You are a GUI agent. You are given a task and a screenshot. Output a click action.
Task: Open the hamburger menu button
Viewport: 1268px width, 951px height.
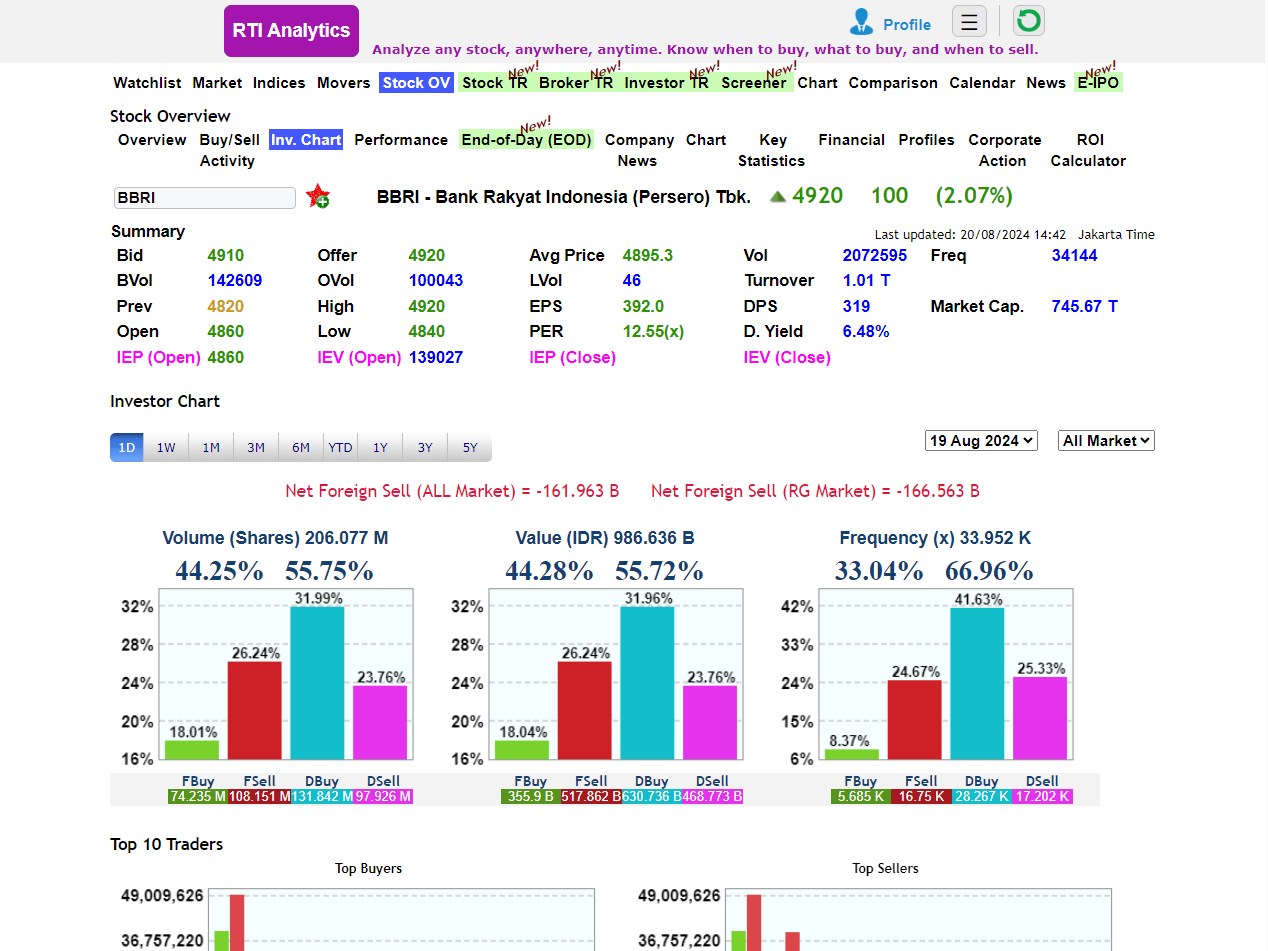point(968,21)
